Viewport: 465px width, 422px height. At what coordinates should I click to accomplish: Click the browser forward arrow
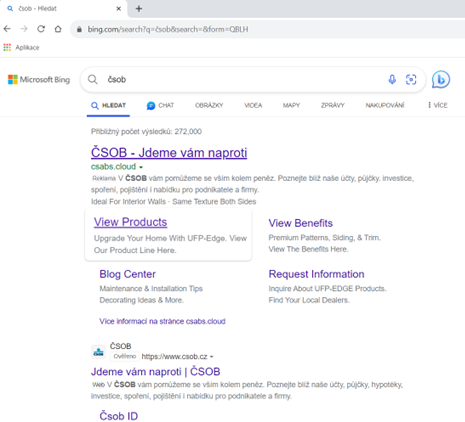24,29
